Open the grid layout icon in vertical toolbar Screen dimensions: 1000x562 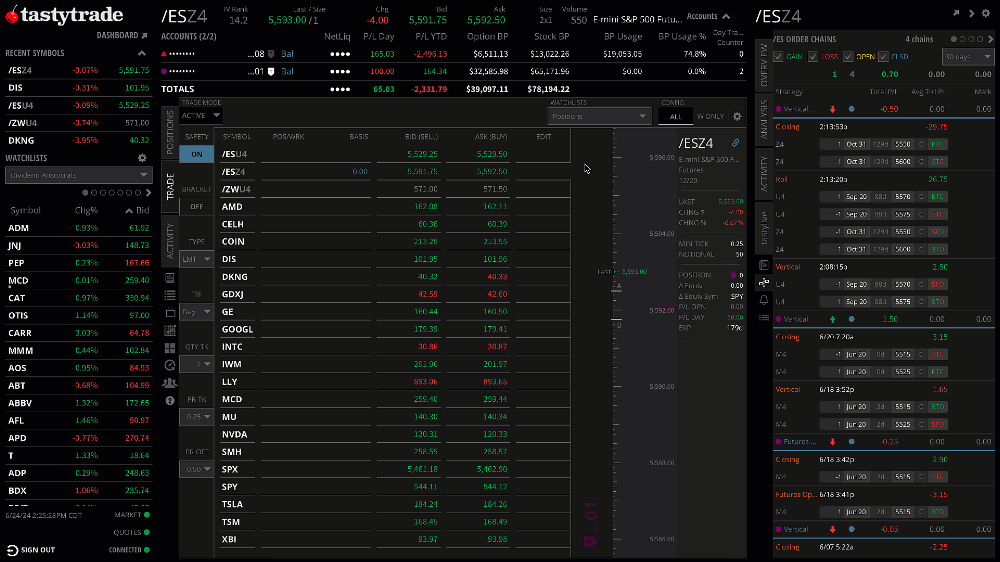(170, 348)
